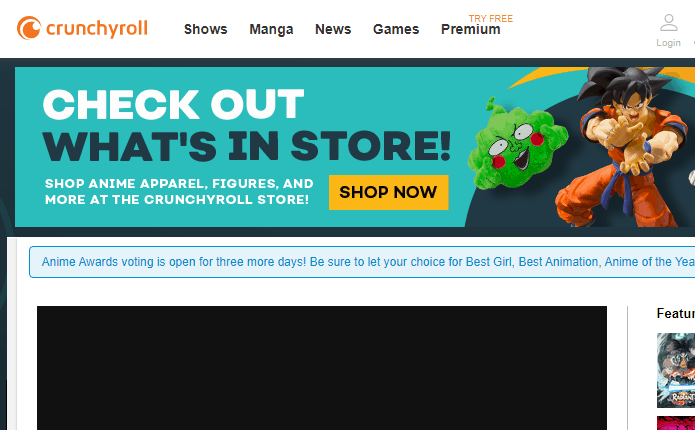
Task: Click the Crunchyroll orange logo icon
Action: [x=29, y=28]
